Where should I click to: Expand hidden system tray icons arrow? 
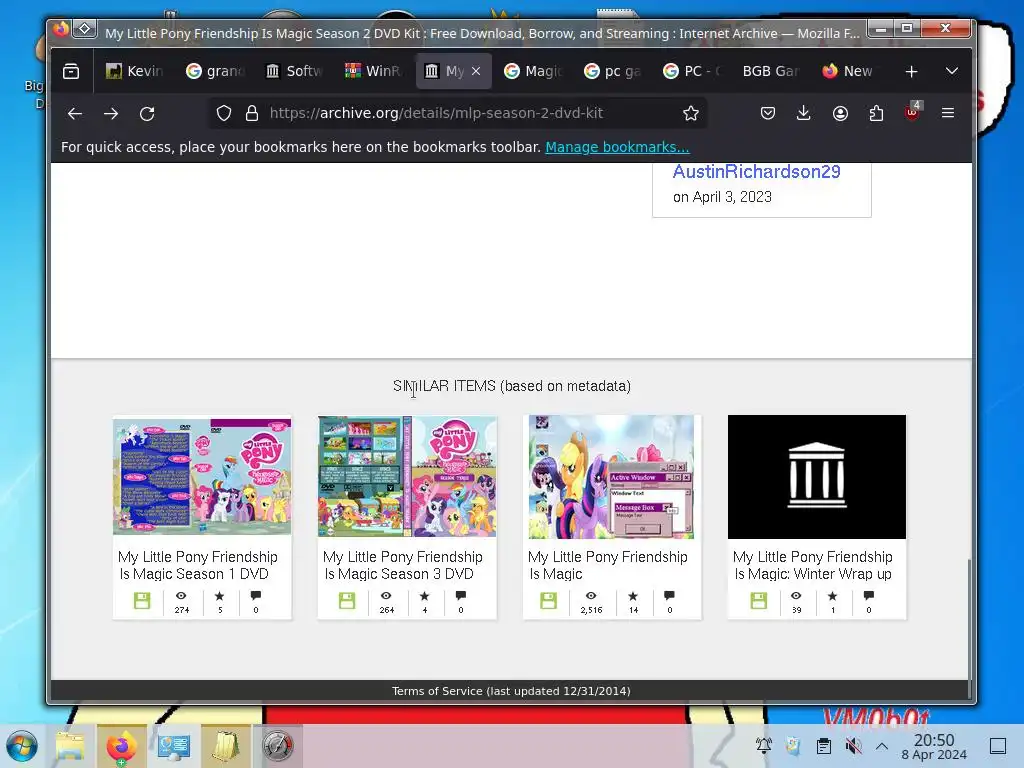click(882, 746)
